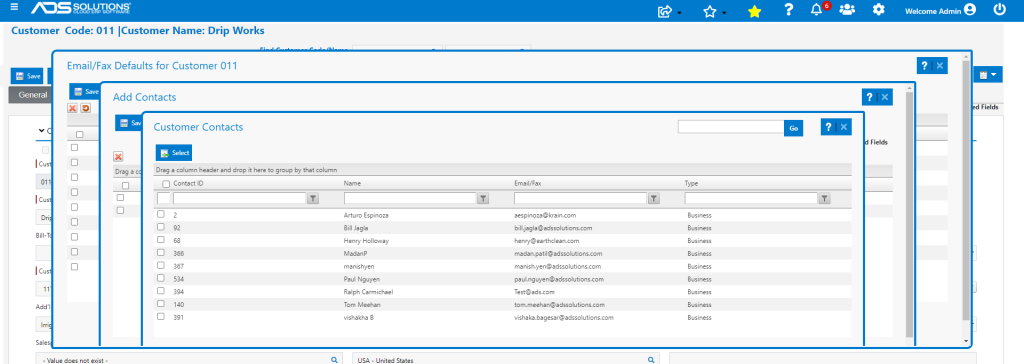Click the Email/Fax filter text box

tap(581, 198)
